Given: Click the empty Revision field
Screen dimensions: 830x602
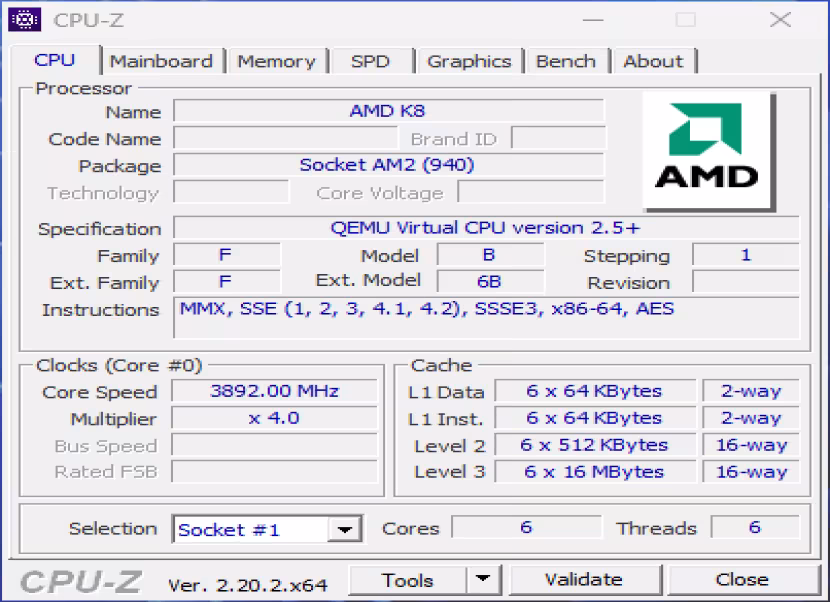Looking at the screenshot, I should 746,281.
